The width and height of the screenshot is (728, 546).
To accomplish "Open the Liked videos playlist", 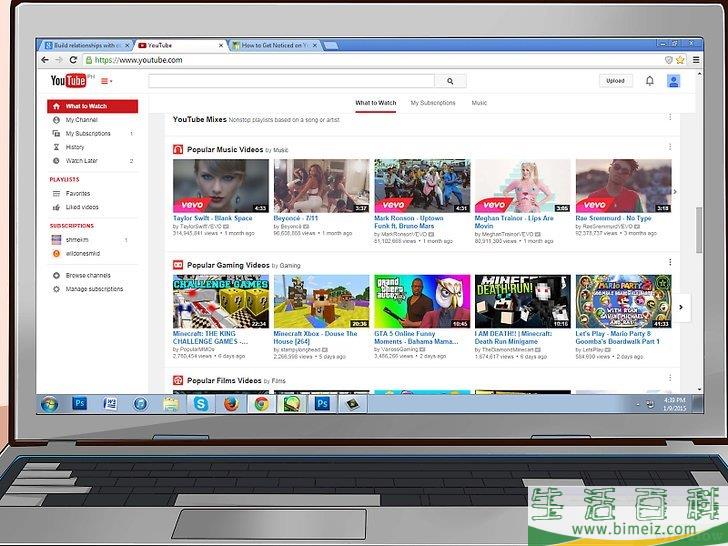I will tap(82, 208).
